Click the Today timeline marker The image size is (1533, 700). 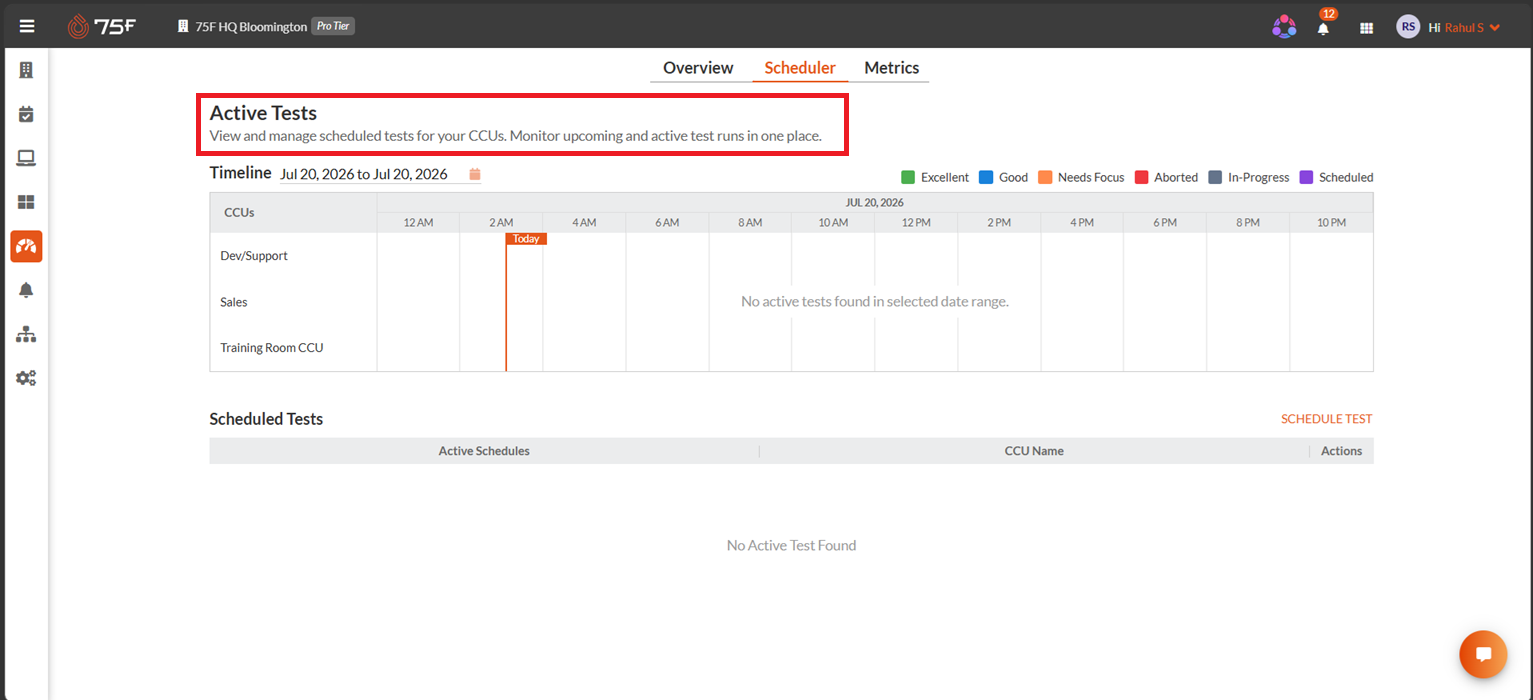(526, 239)
